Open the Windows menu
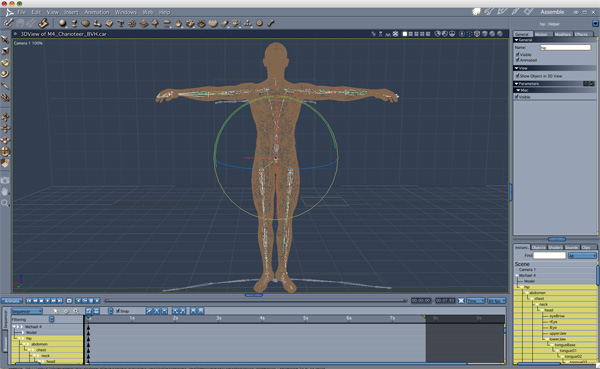600x369 pixels. pyautogui.click(x=126, y=12)
